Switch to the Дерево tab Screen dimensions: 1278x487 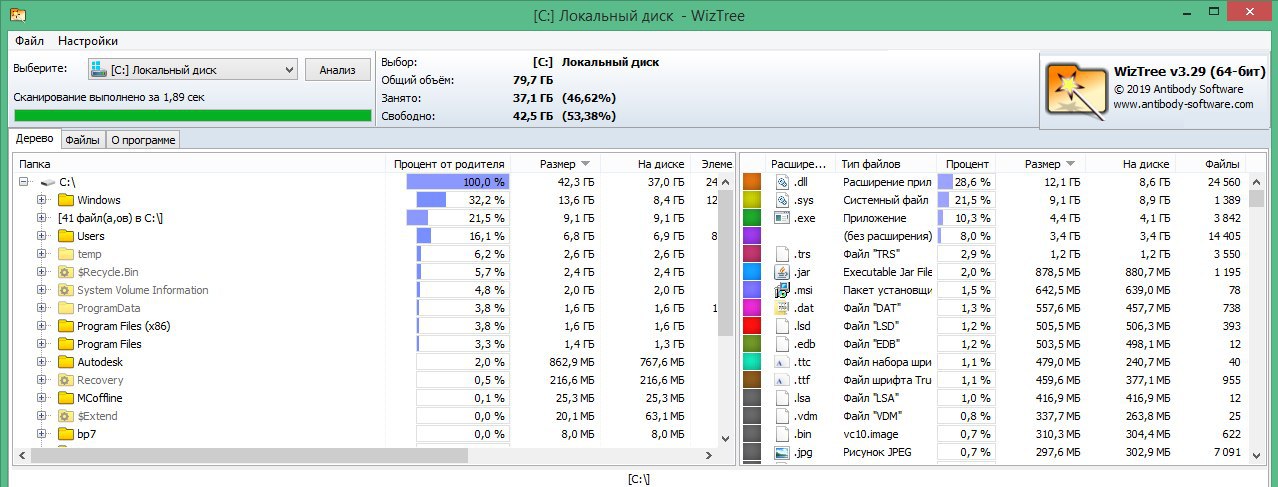tap(35, 139)
